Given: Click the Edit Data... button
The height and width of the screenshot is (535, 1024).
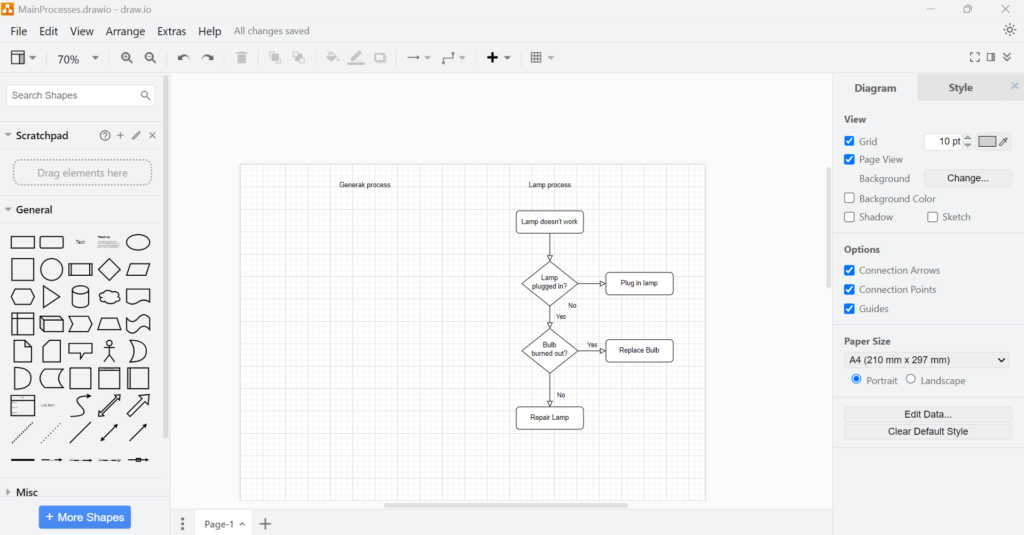Looking at the screenshot, I should [x=927, y=414].
